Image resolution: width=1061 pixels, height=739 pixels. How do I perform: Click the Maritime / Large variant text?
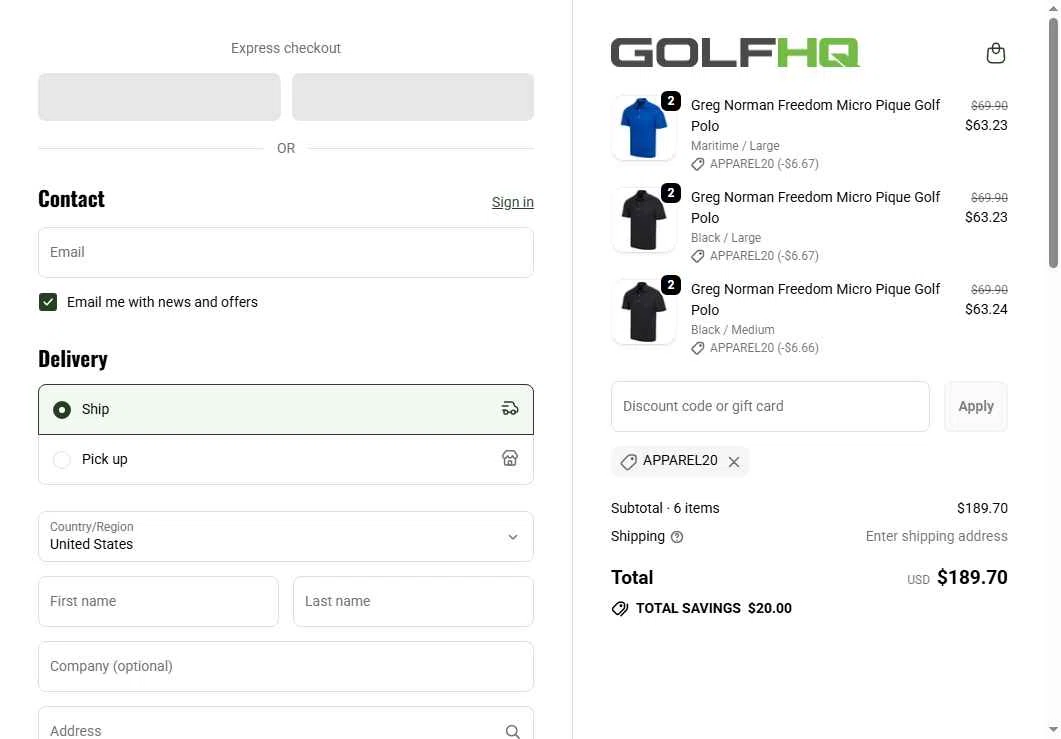coord(735,145)
